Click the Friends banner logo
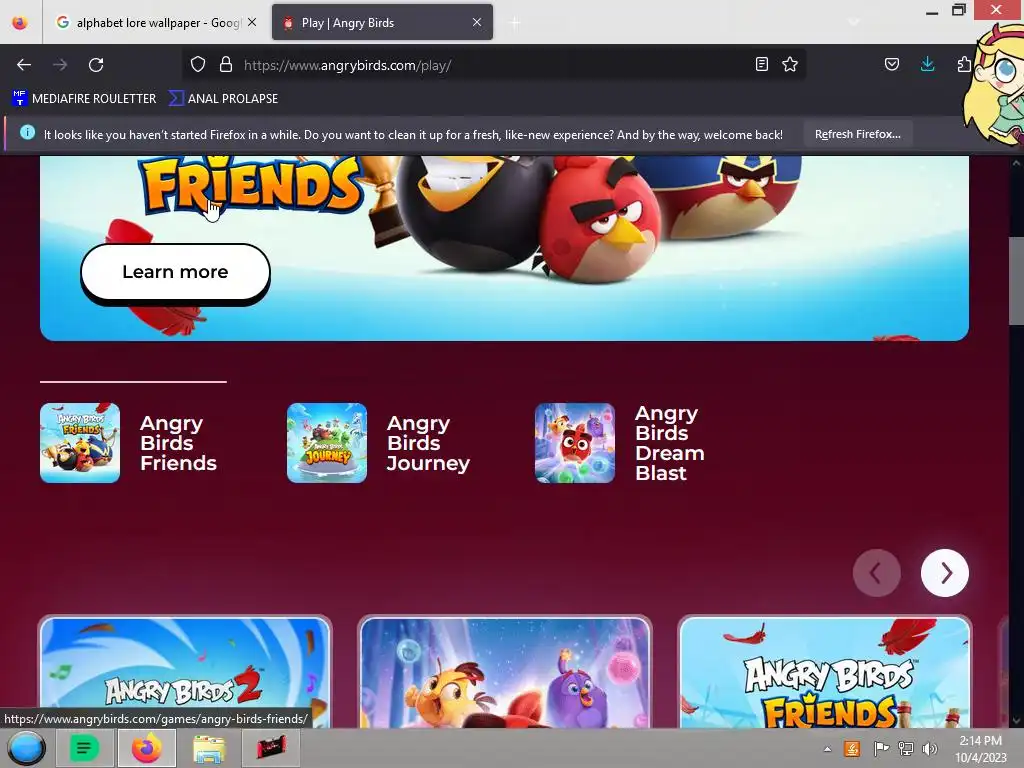 pyautogui.click(x=251, y=184)
